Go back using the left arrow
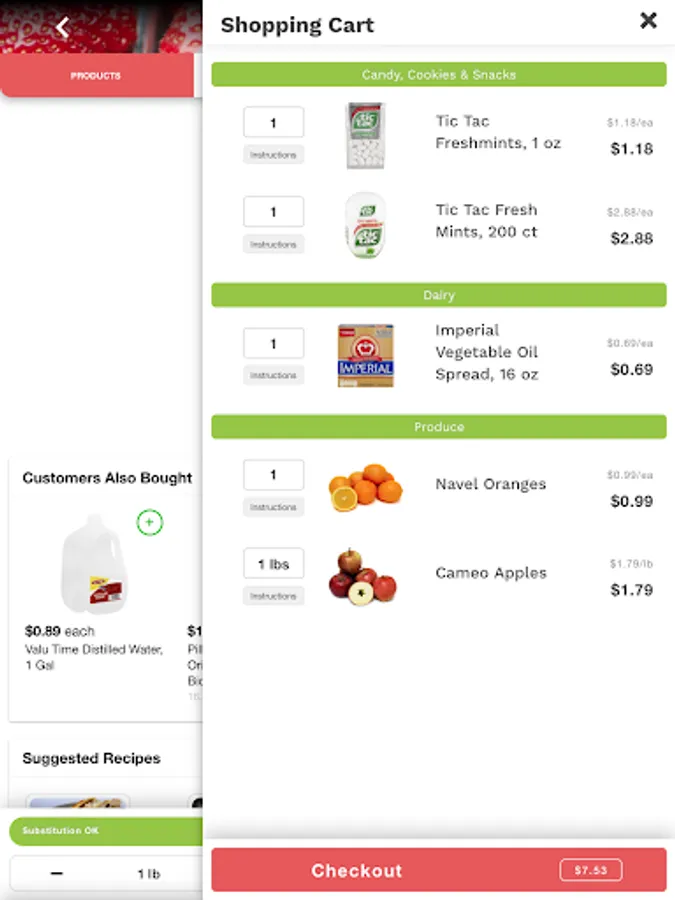Screen dimensions: 675x900 [62, 27]
